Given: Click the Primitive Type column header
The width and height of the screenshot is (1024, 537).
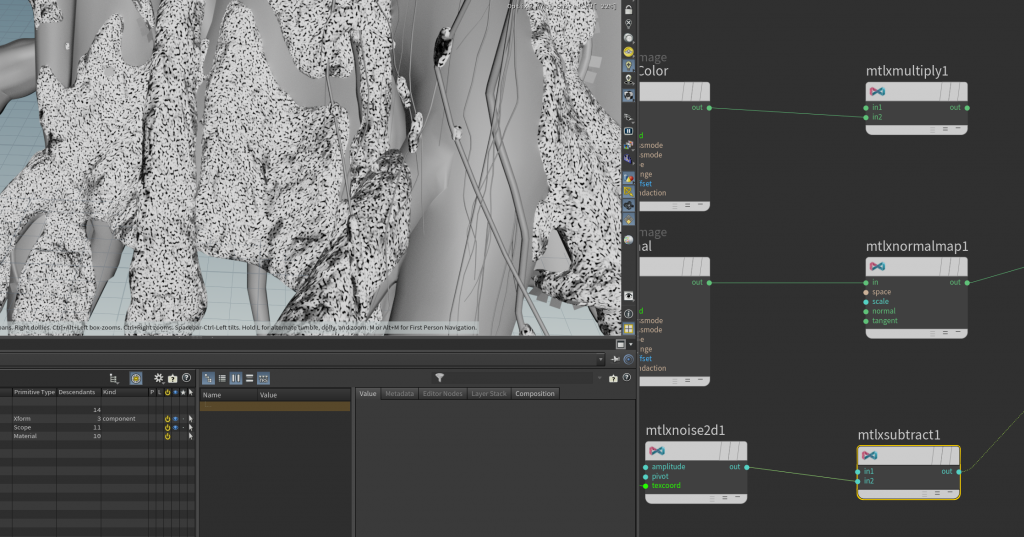Looking at the screenshot, I should click(34, 392).
